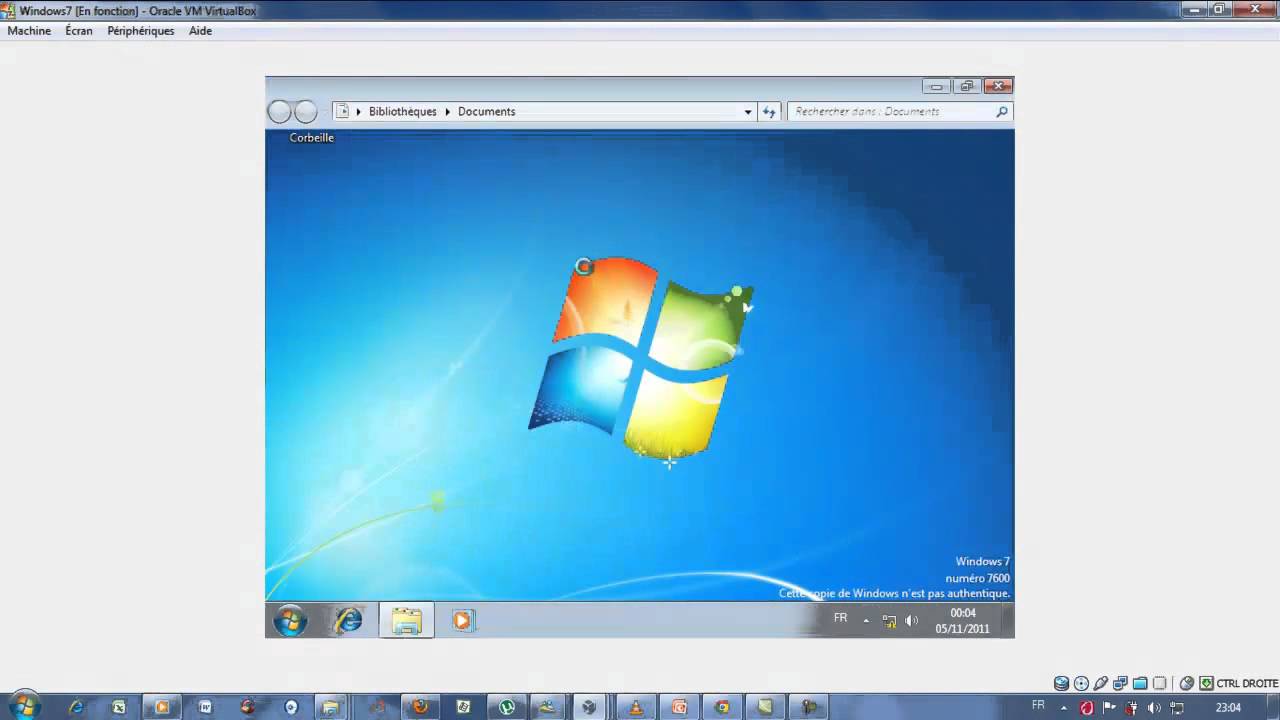Open the host clock showing 23:04

tap(1228, 707)
